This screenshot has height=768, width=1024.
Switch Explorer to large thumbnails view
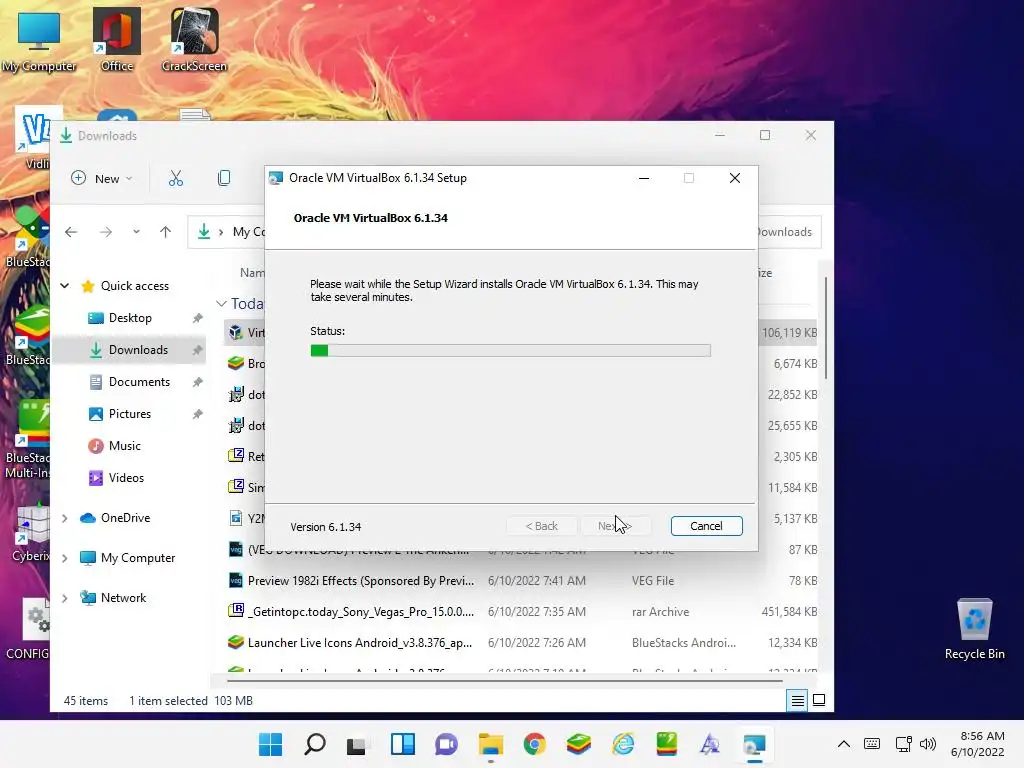[819, 701]
